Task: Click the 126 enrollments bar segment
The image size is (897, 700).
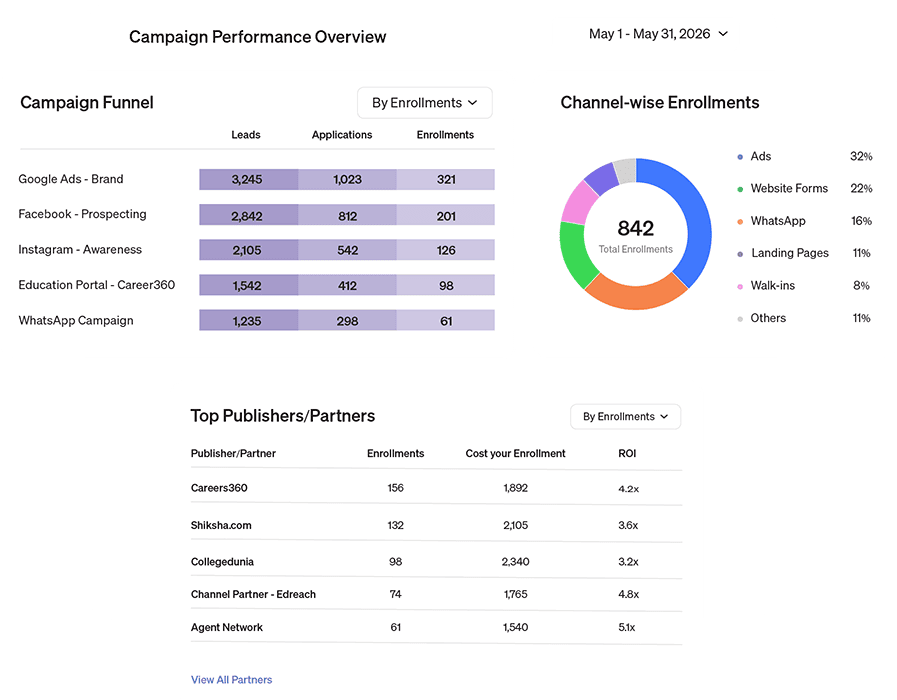Action: click(x=446, y=250)
